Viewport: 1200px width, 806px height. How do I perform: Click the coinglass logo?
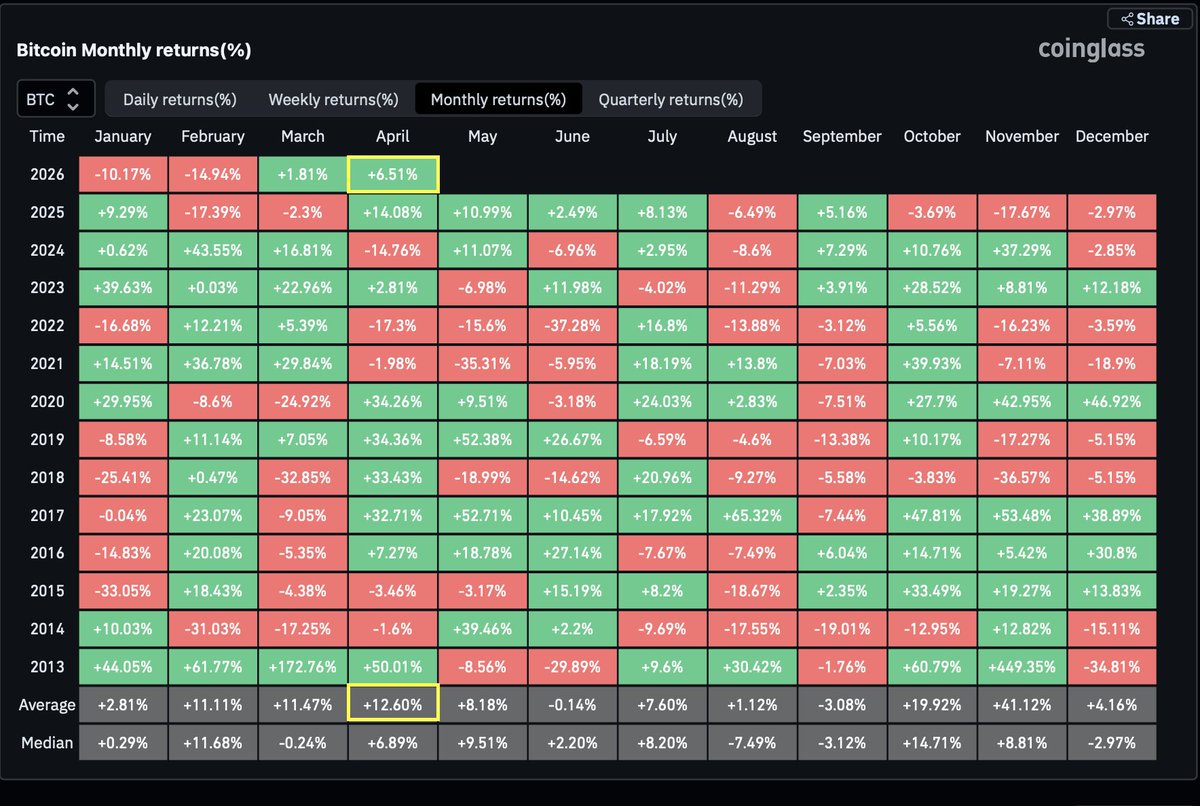click(x=1091, y=49)
